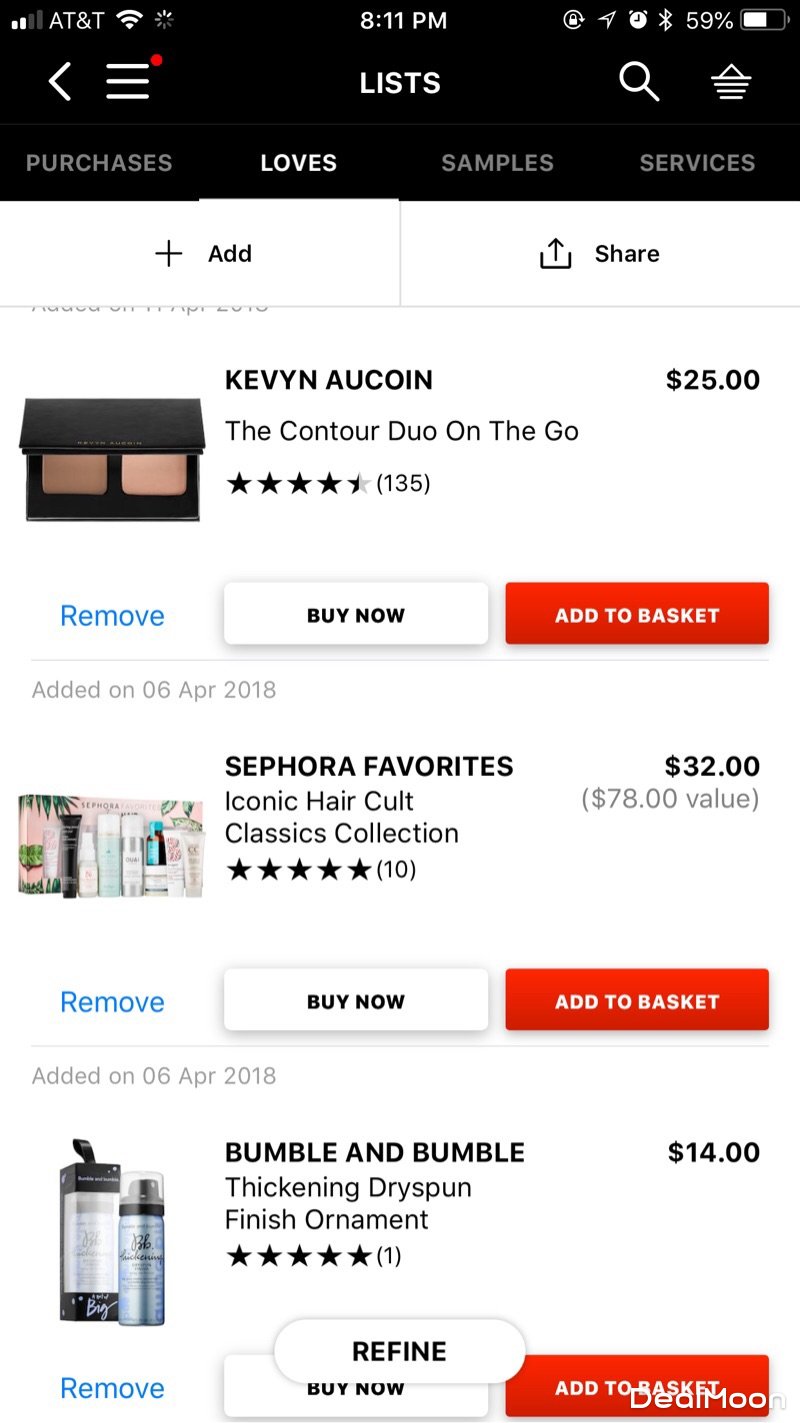Add Kevyn Aucoin Contour Duo to basket

[637, 614]
